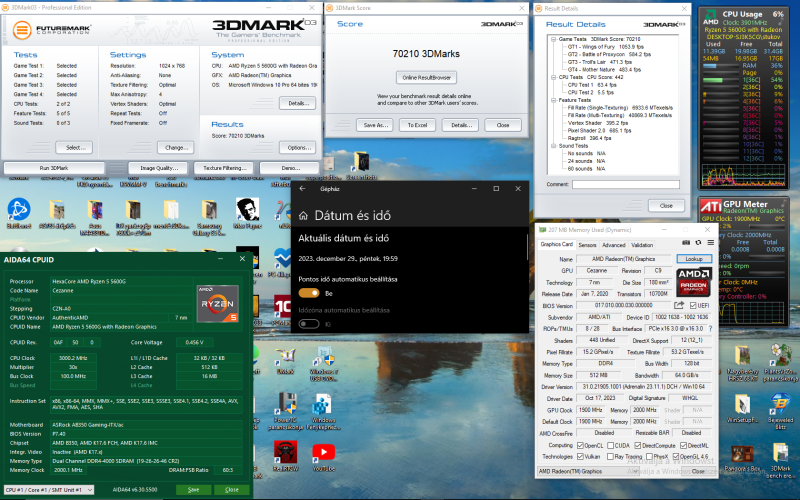
Task: Toggle Ray Tracing checkbox in GPU-Z
Action: point(611,456)
